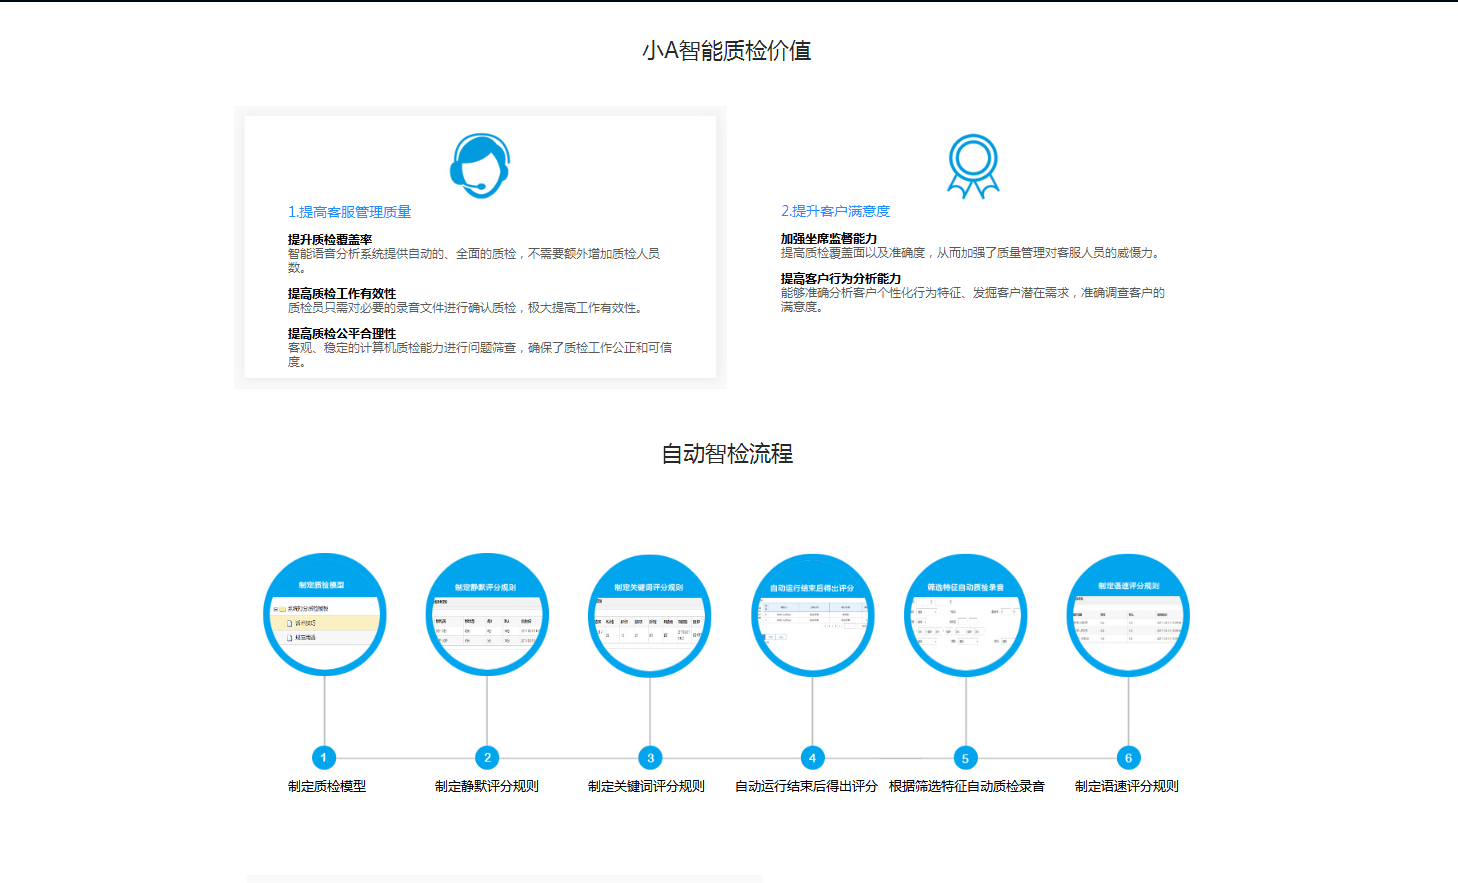This screenshot has height=883, width=1458.
Task: Click the customer service headset icon
Action: click(480, 166)
